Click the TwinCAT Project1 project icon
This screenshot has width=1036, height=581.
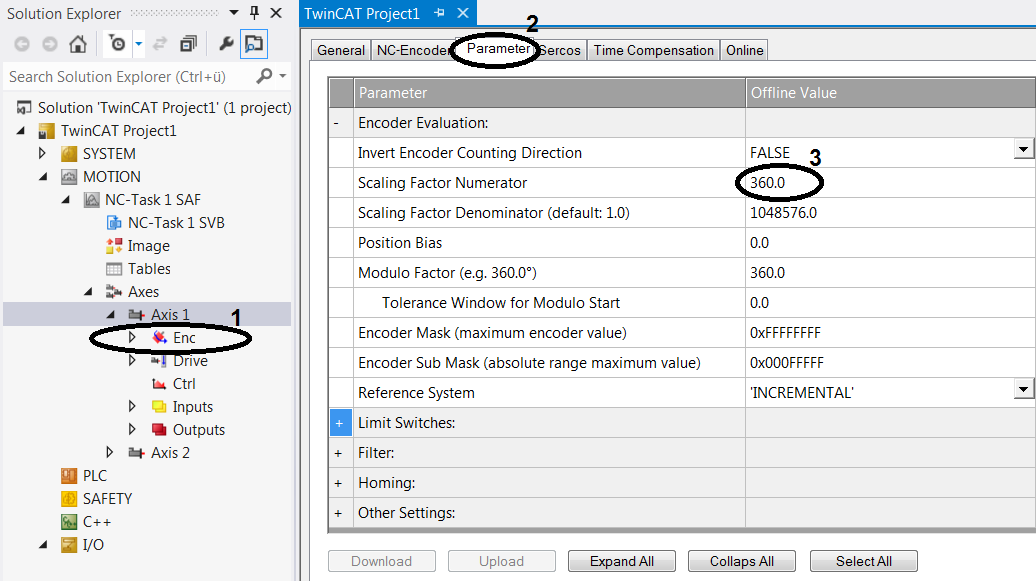pos(46,131)
